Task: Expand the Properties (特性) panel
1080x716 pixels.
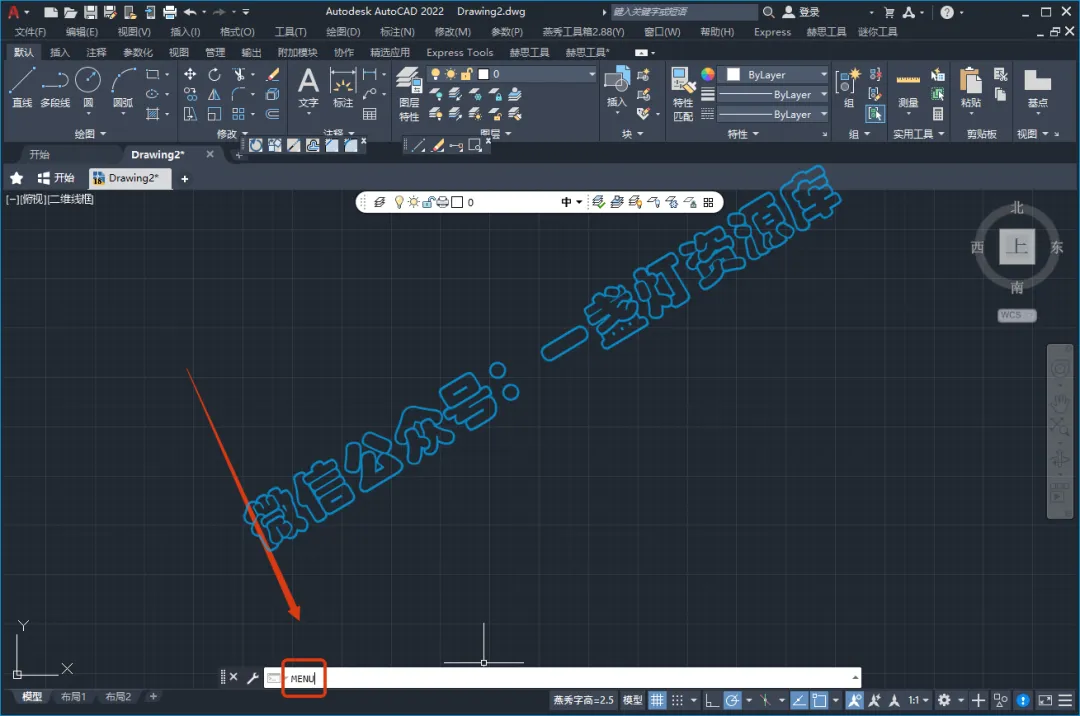Action: tap(742, 134)
